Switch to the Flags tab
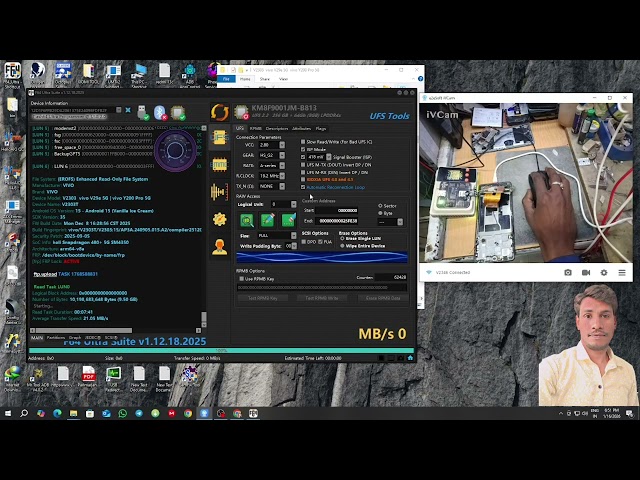This screenshot has height=480, width=640. (321, 129)
